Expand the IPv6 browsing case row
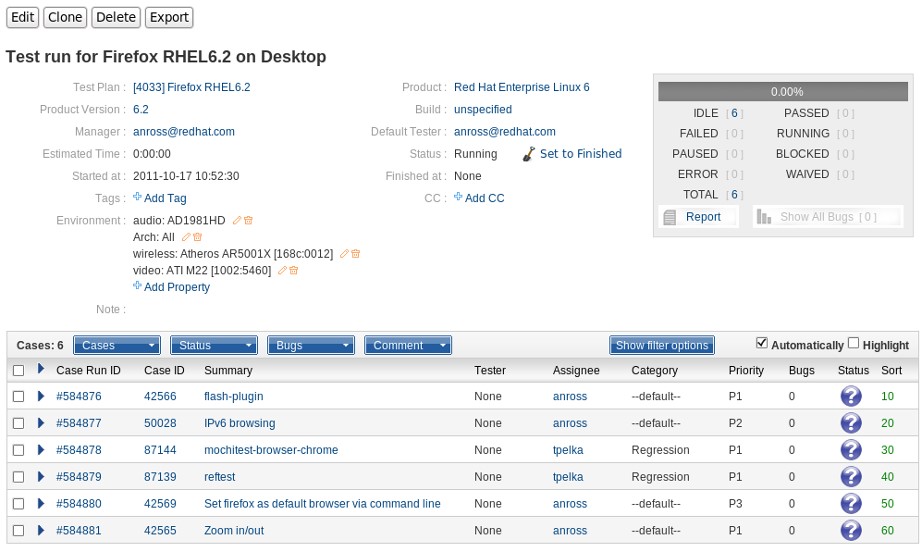This screenshot has height=552, width=922. click(41, 423)
